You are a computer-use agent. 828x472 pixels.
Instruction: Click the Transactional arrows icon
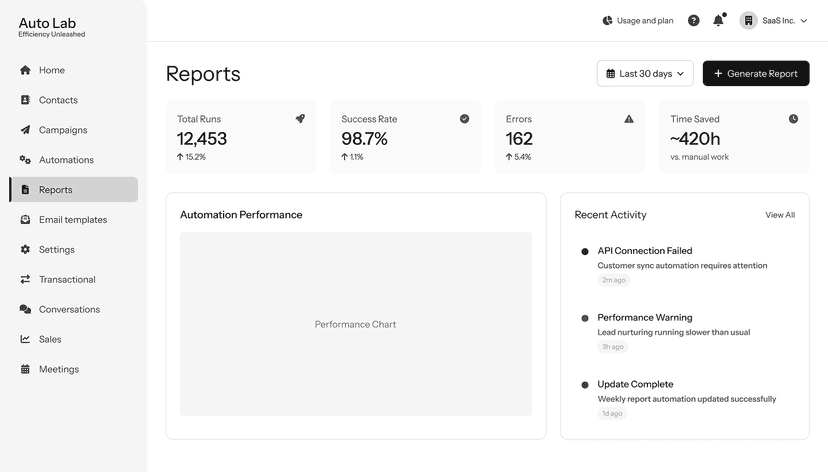coord(25,279)
